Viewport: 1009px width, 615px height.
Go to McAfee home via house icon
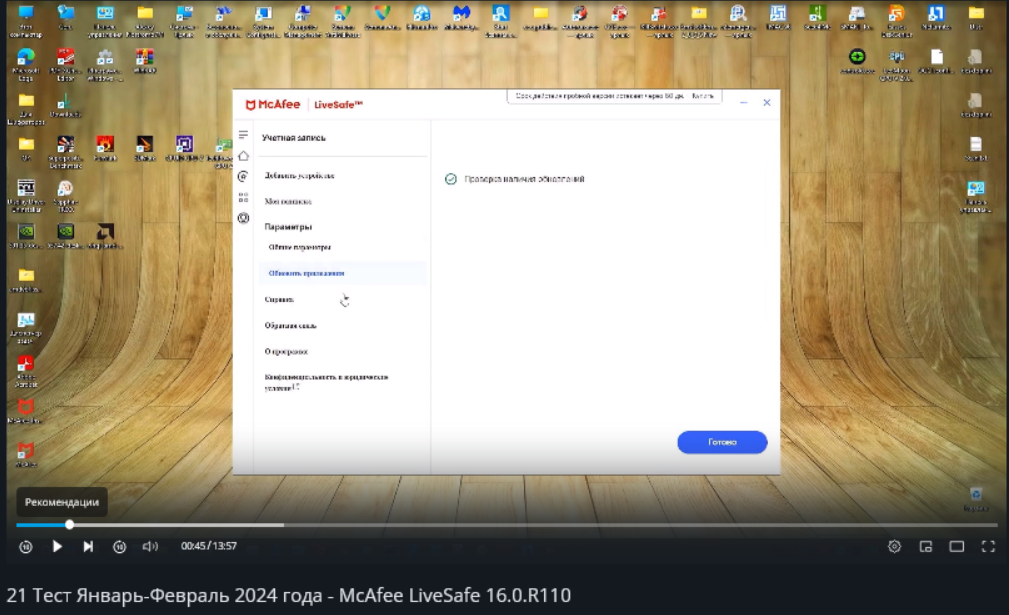[x=243, y=156]
